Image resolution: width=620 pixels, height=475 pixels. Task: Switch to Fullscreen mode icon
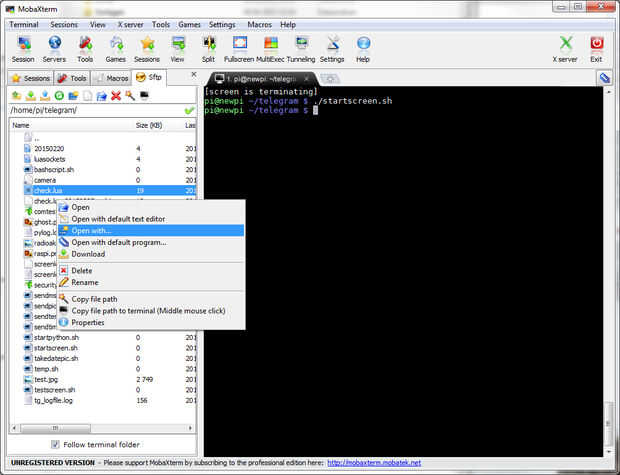point(239,49)
